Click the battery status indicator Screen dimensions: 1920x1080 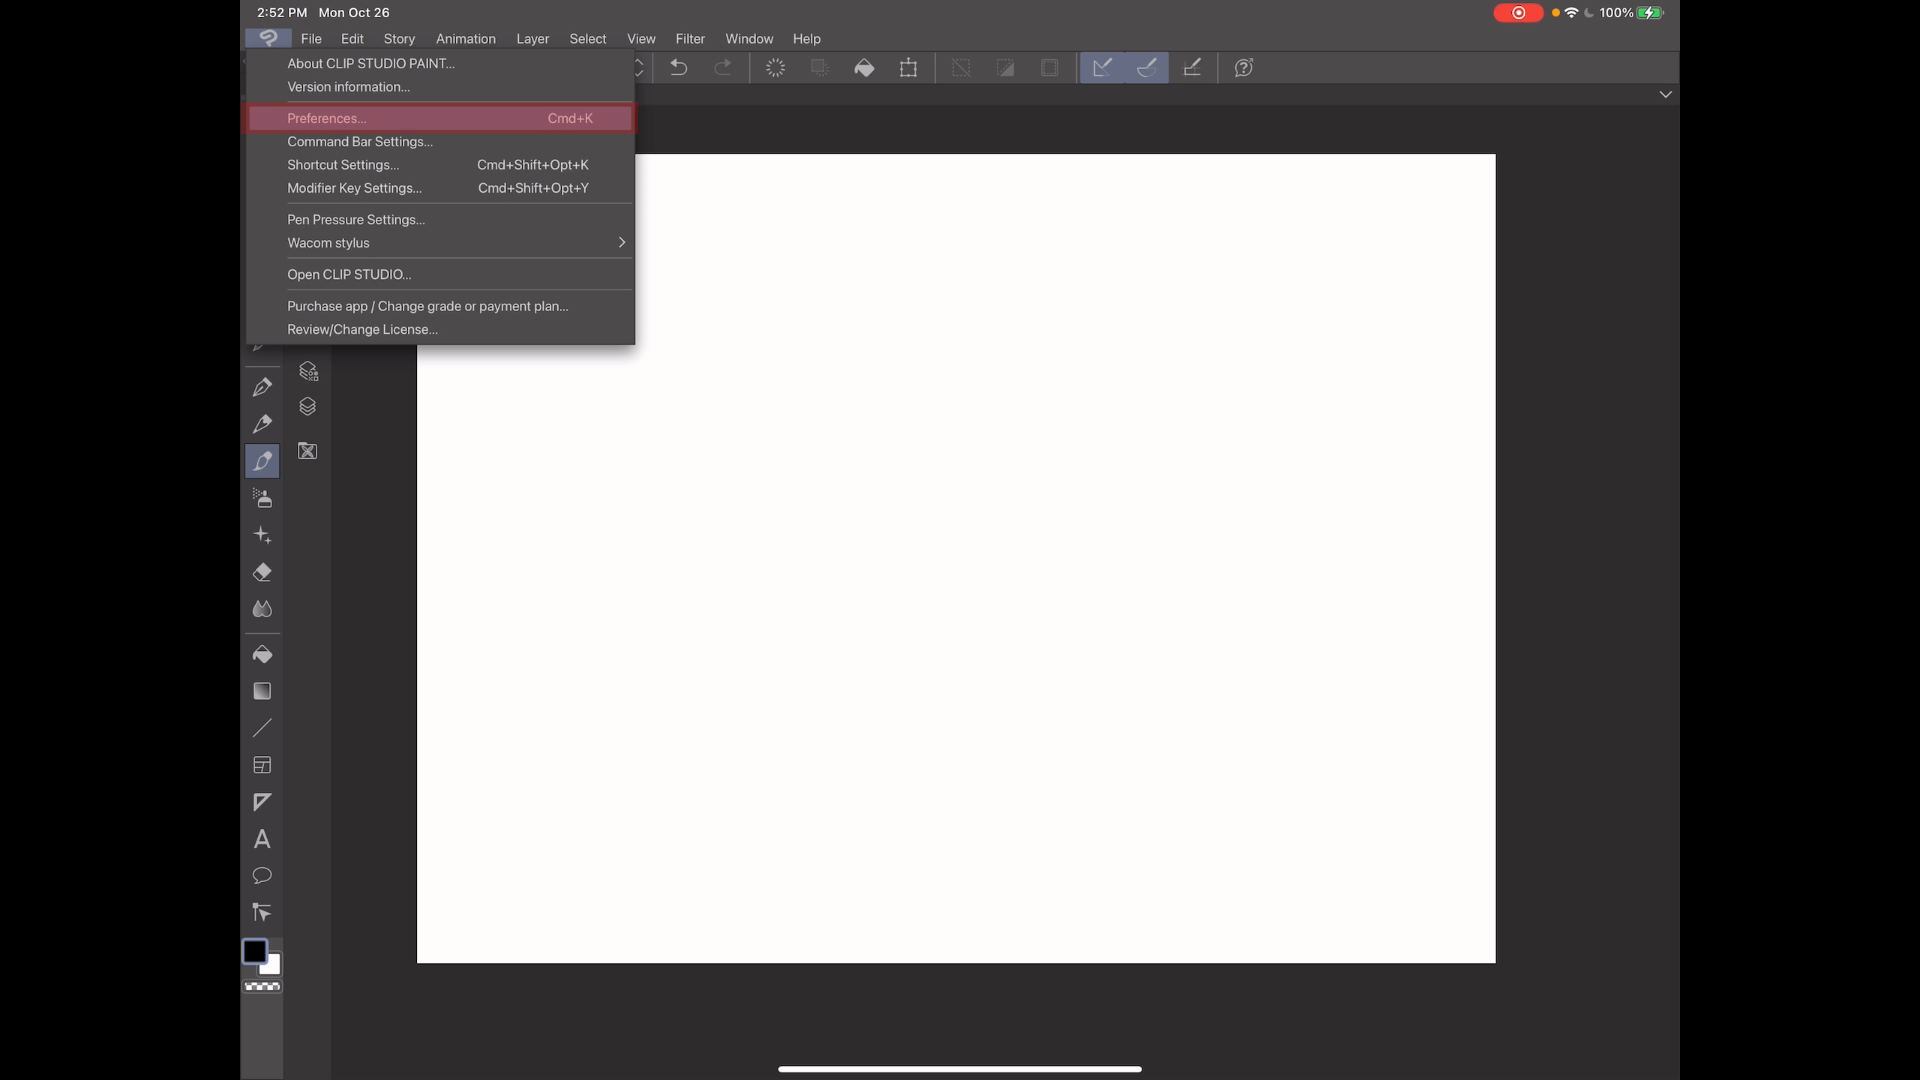point(1651,13)
